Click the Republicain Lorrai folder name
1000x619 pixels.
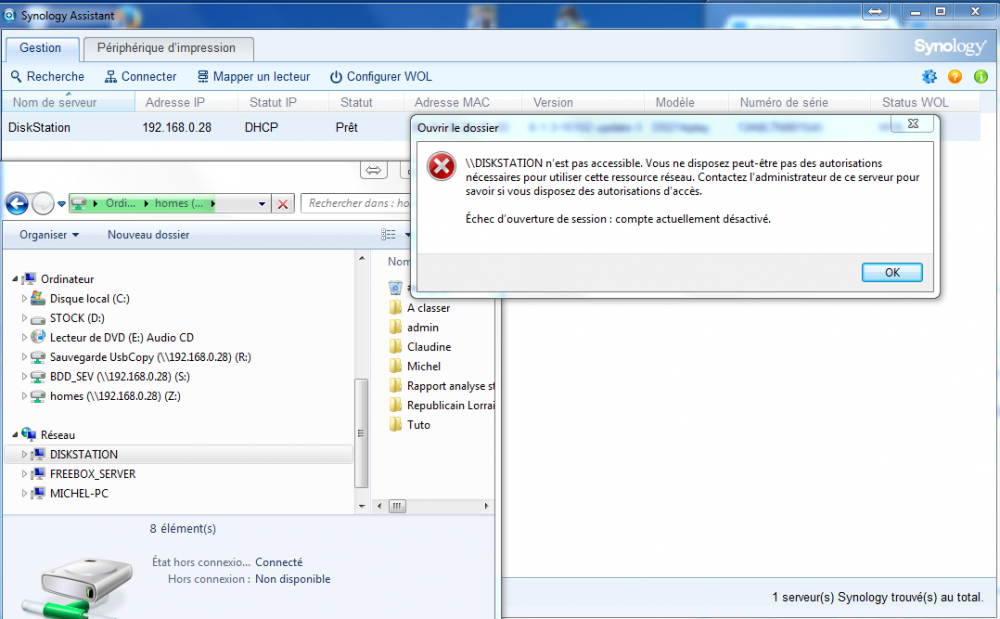tap(451, 405)
